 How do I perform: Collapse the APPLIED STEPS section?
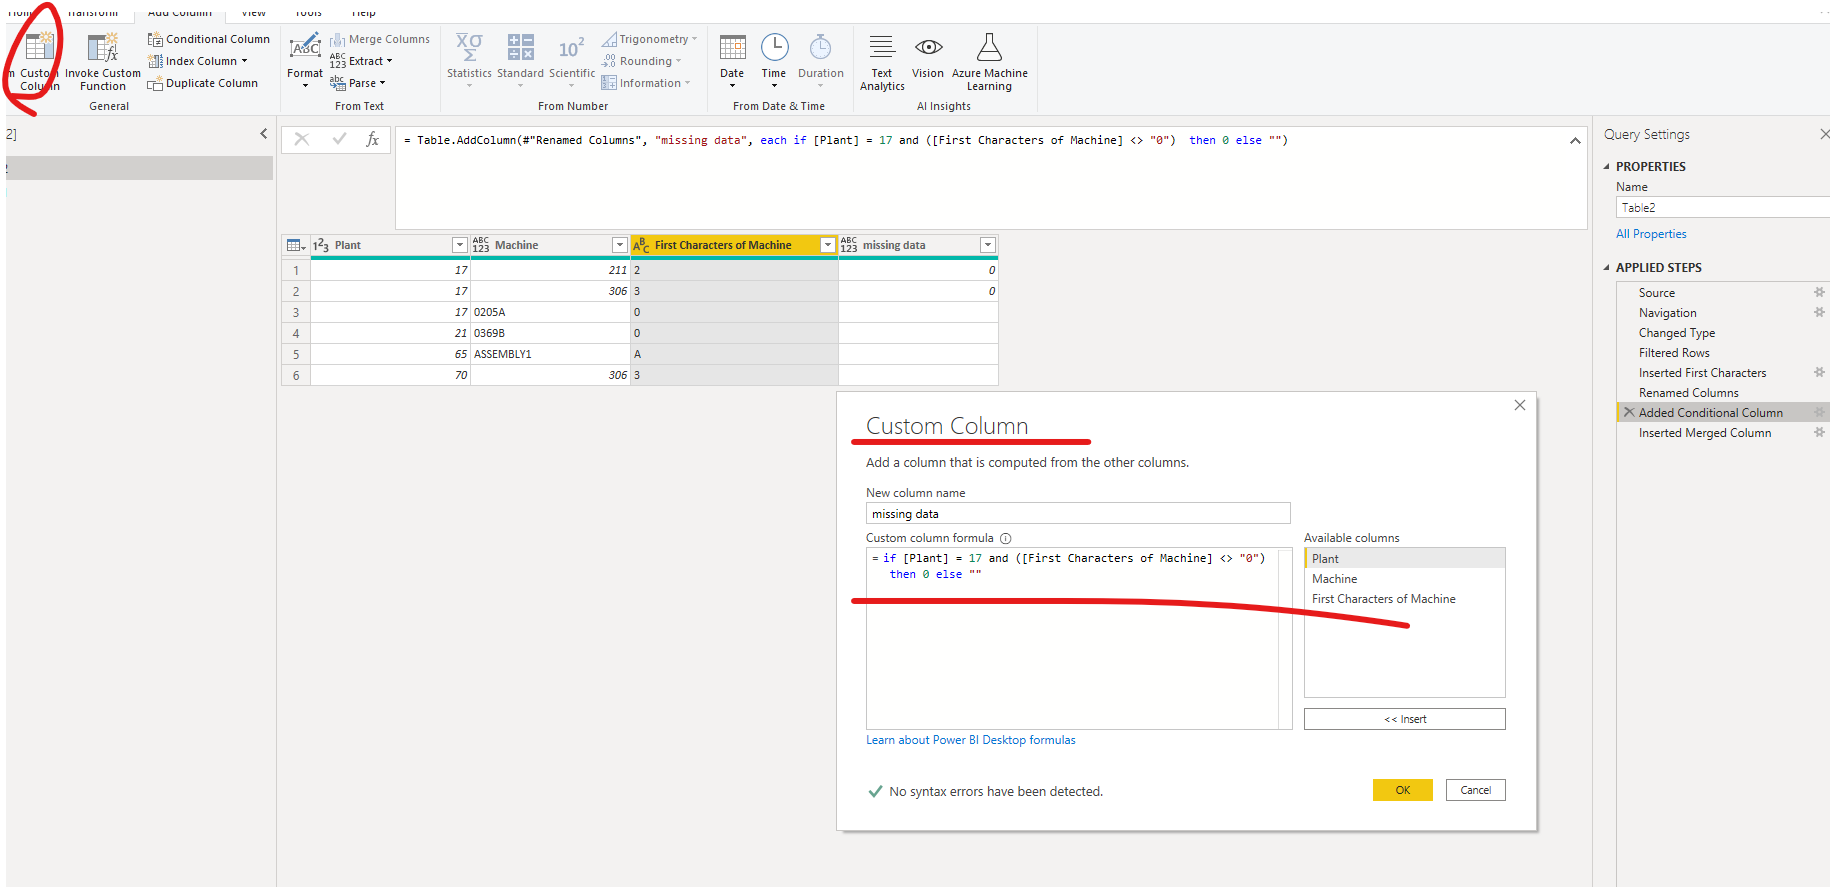pyautogui.click(x=1607, y=268)
